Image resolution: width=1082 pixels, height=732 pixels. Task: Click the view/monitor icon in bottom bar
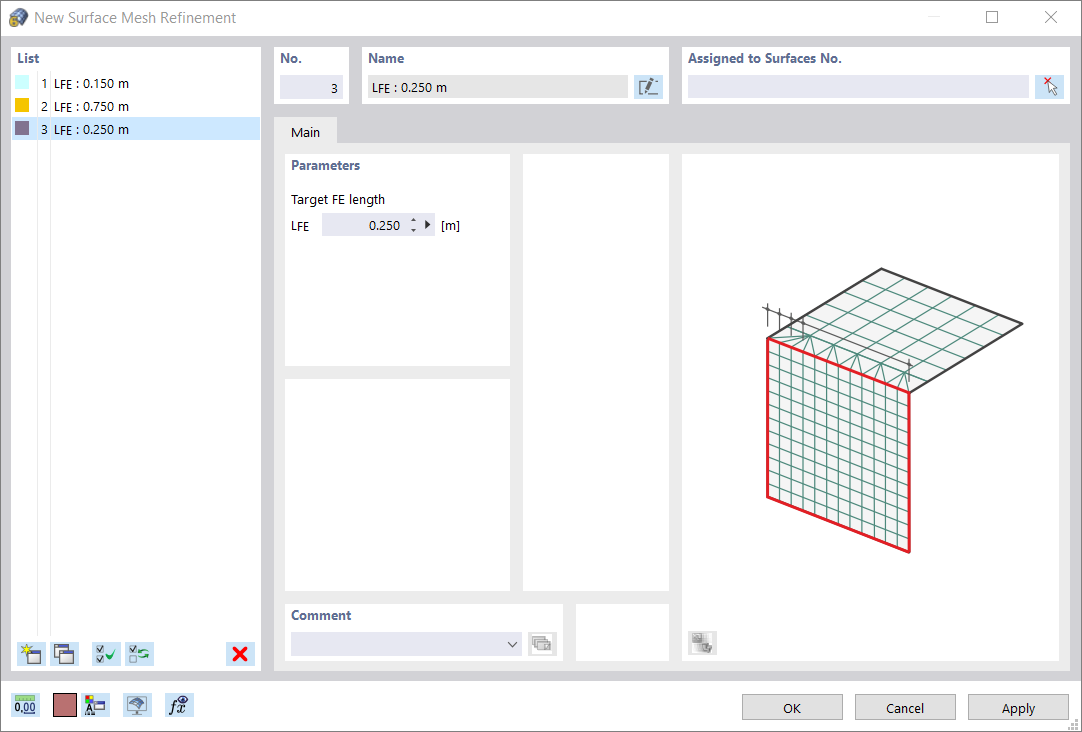[x=137, y=705]
